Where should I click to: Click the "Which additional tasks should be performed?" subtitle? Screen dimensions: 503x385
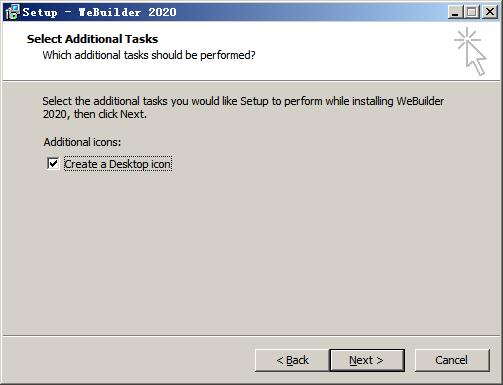pos(149,55)
